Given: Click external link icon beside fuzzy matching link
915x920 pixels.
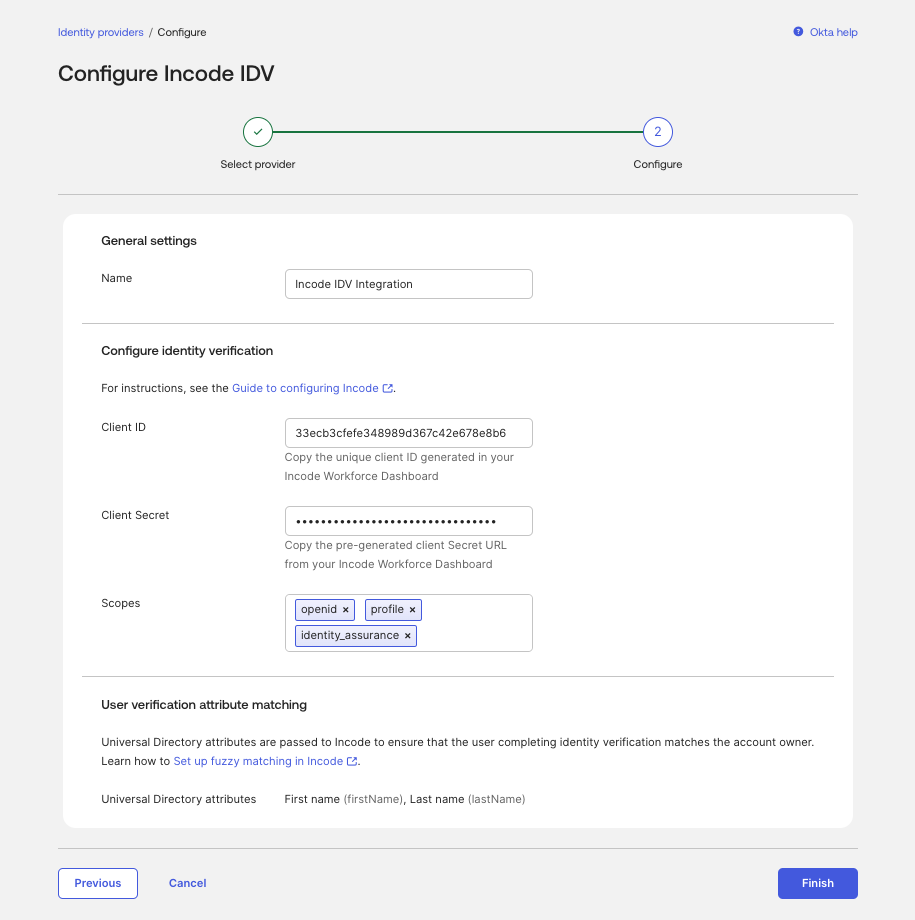Looking at the screenshot, I should [352, 761].
